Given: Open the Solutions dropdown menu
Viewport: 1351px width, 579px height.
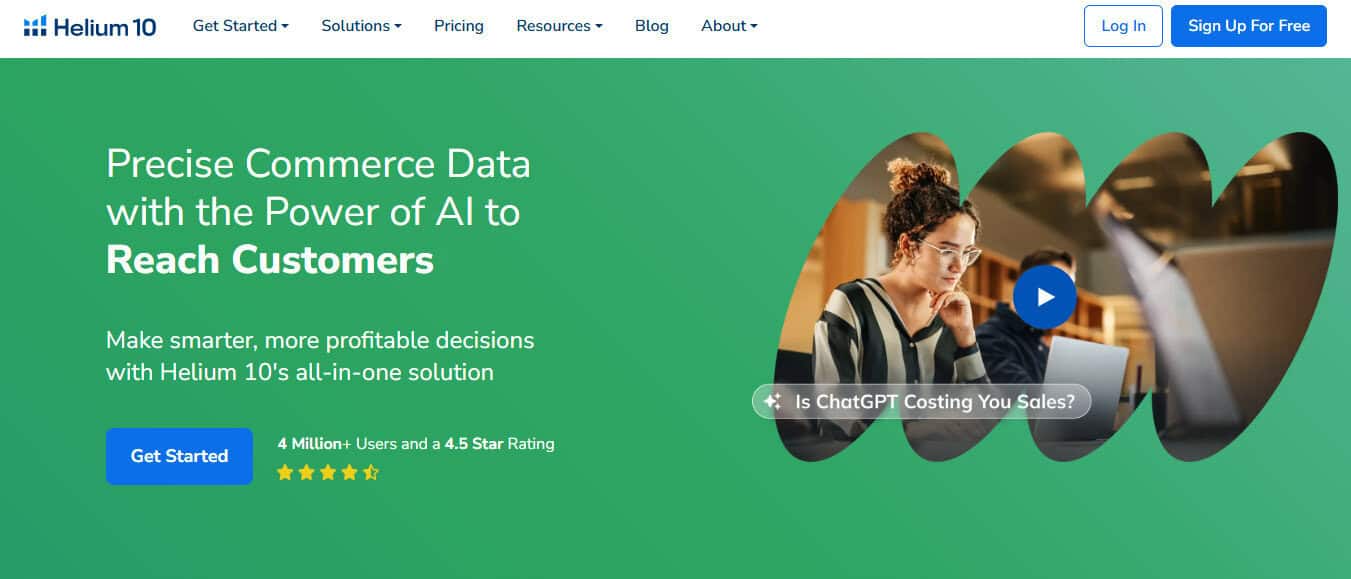Looking at the screenshot, I should [361, 26].
